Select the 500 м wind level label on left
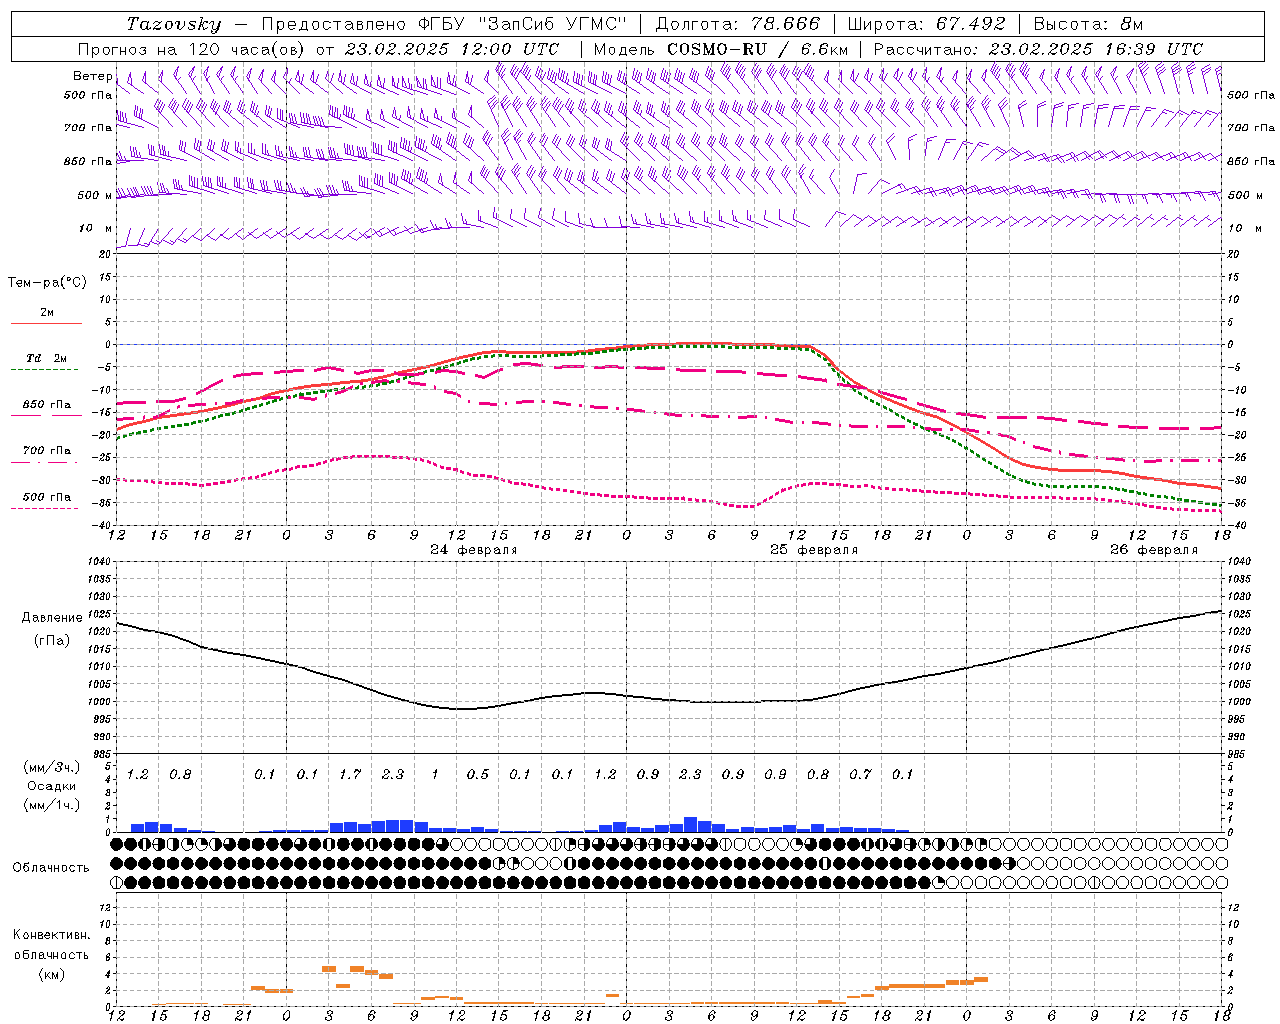This screenshot has height=1024, width=1280. coord(95,195)
